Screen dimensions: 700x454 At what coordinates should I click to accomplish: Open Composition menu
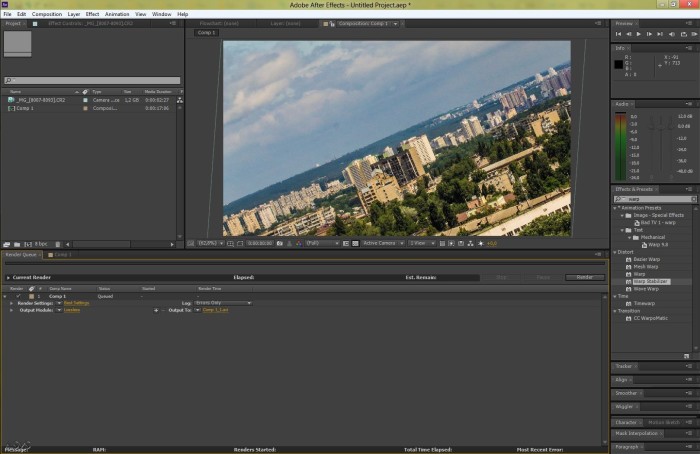tap(47, 14)
